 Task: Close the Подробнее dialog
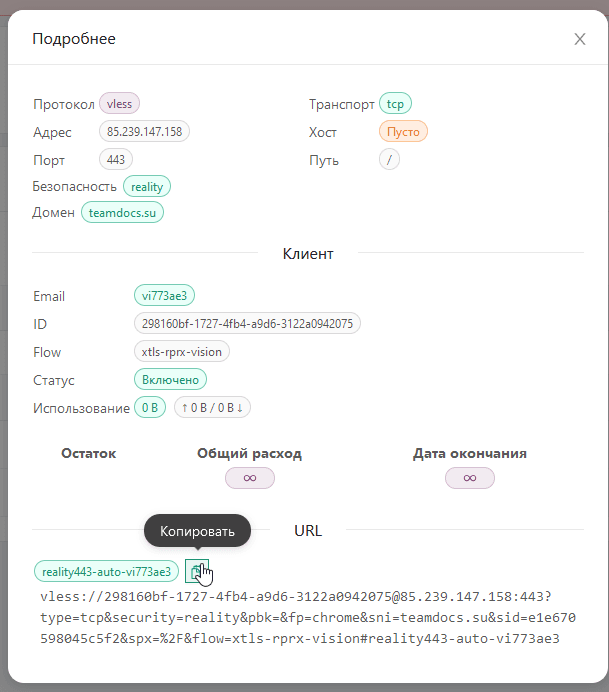point(580,39)
